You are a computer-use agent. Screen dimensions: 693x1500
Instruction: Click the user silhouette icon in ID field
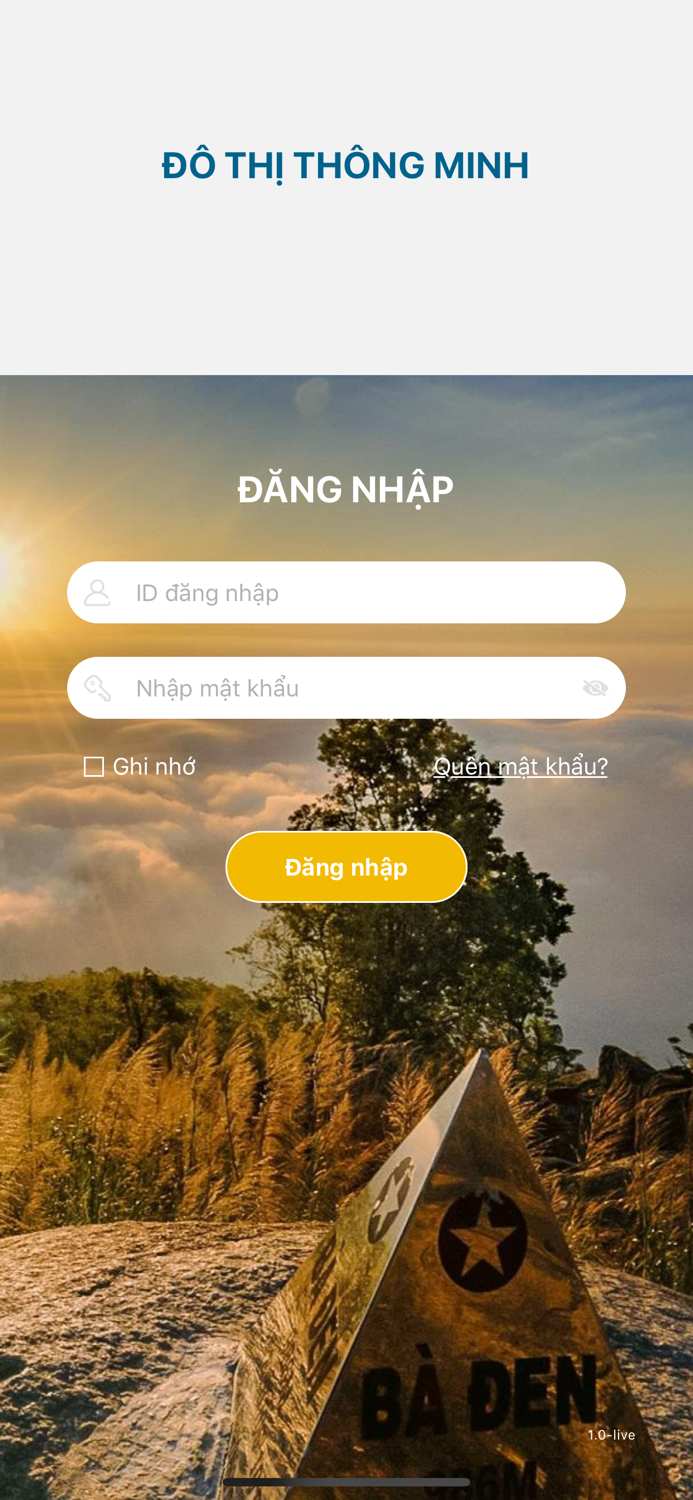coord(97,593)
